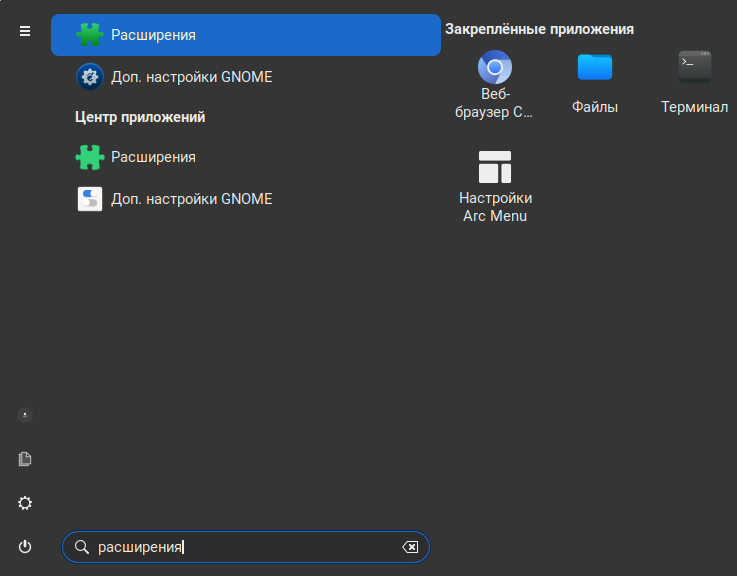Open system settings via the sidebar gear
The image size is (737, 576).
(x=25, y=503)
